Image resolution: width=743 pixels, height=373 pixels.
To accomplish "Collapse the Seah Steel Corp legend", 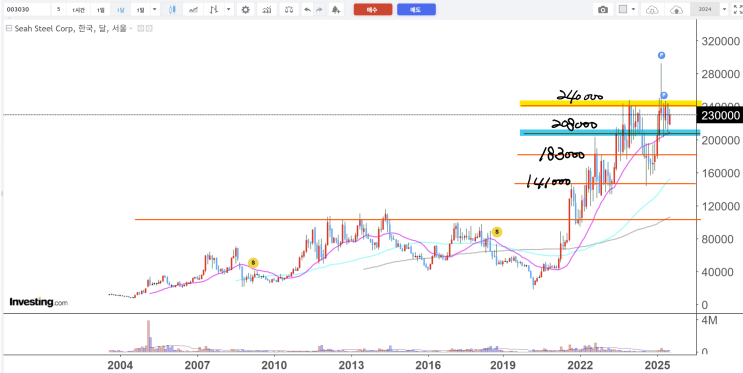I will click(x=8, y=28).
